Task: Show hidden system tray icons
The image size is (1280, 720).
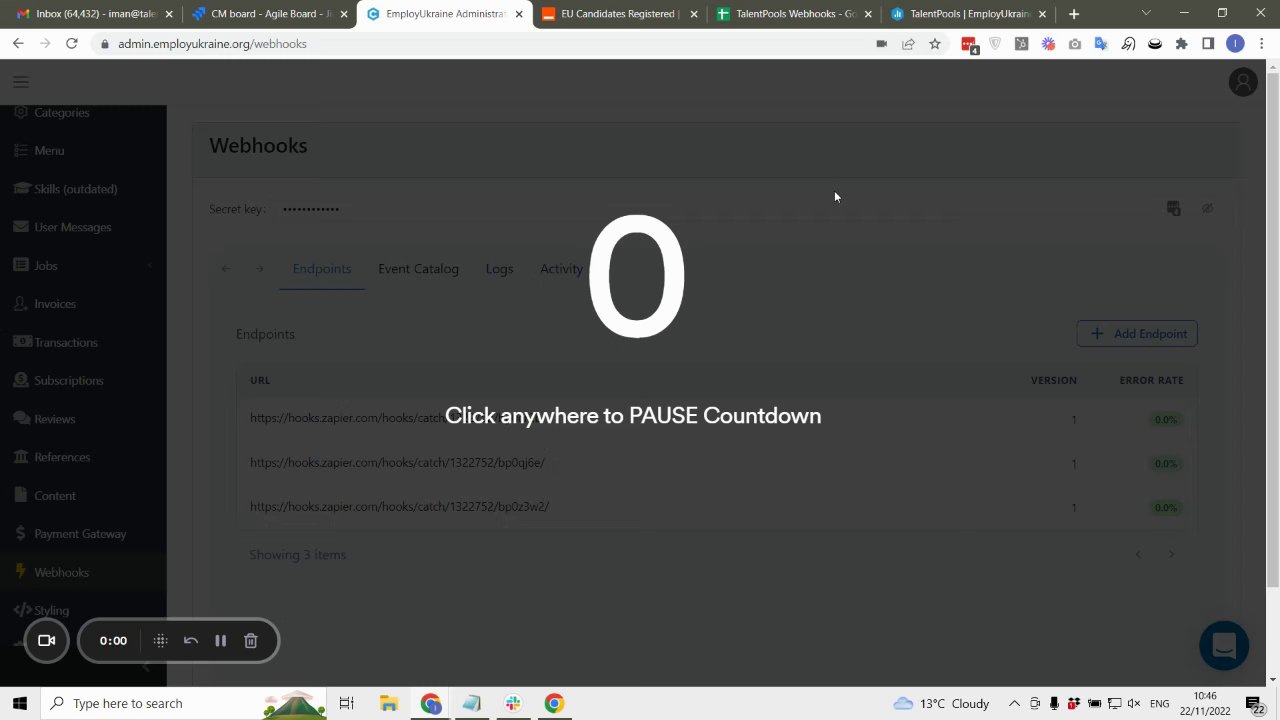Action: click(1013, 704)
